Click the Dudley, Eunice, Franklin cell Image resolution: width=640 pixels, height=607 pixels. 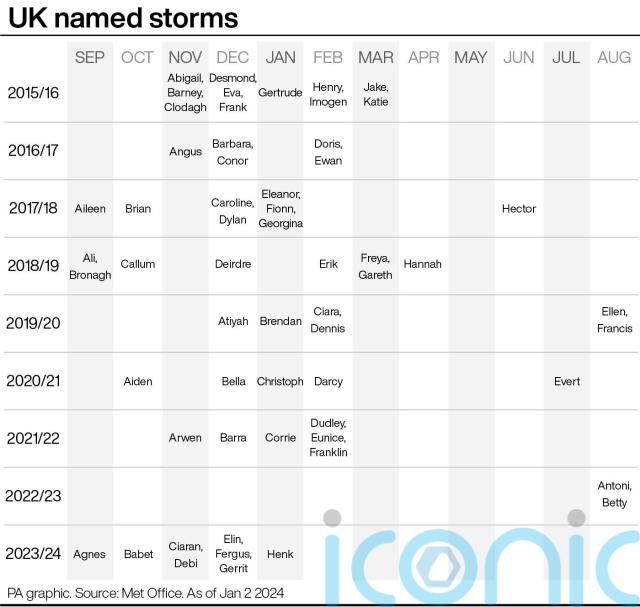click(328, 438)
